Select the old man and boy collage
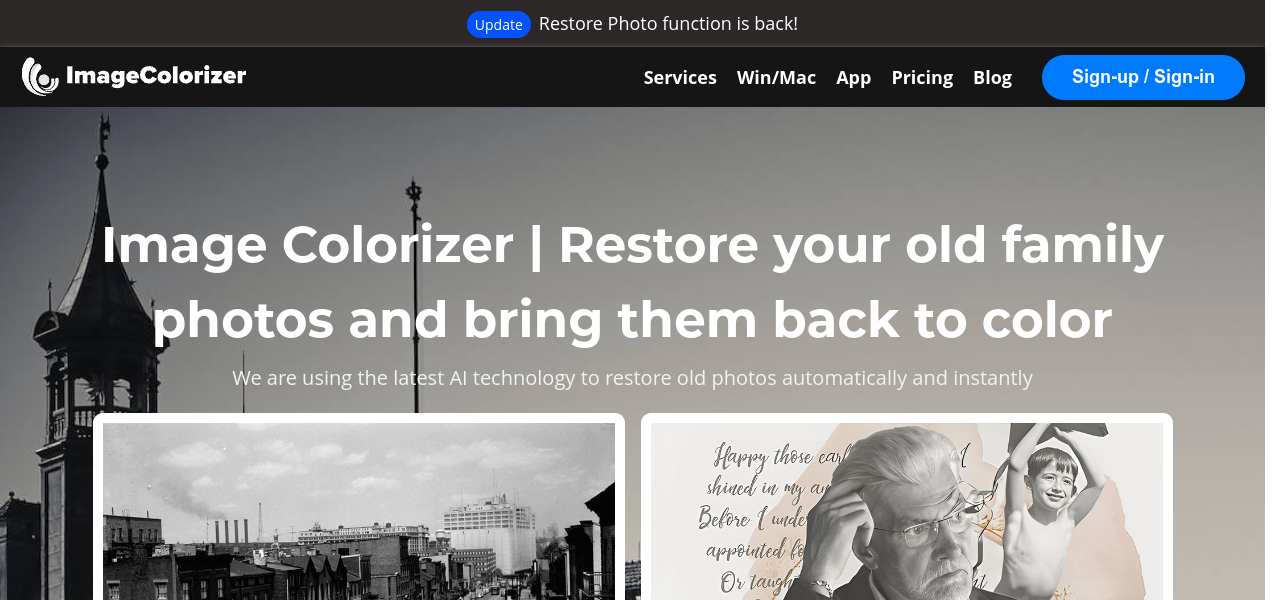The width and height of the screenshot is (1280, 600). 907,511
